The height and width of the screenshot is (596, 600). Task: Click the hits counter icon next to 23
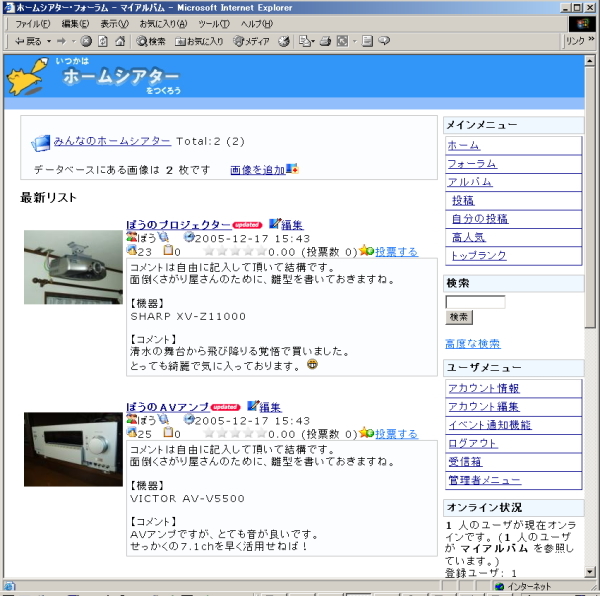coord(132,251)
